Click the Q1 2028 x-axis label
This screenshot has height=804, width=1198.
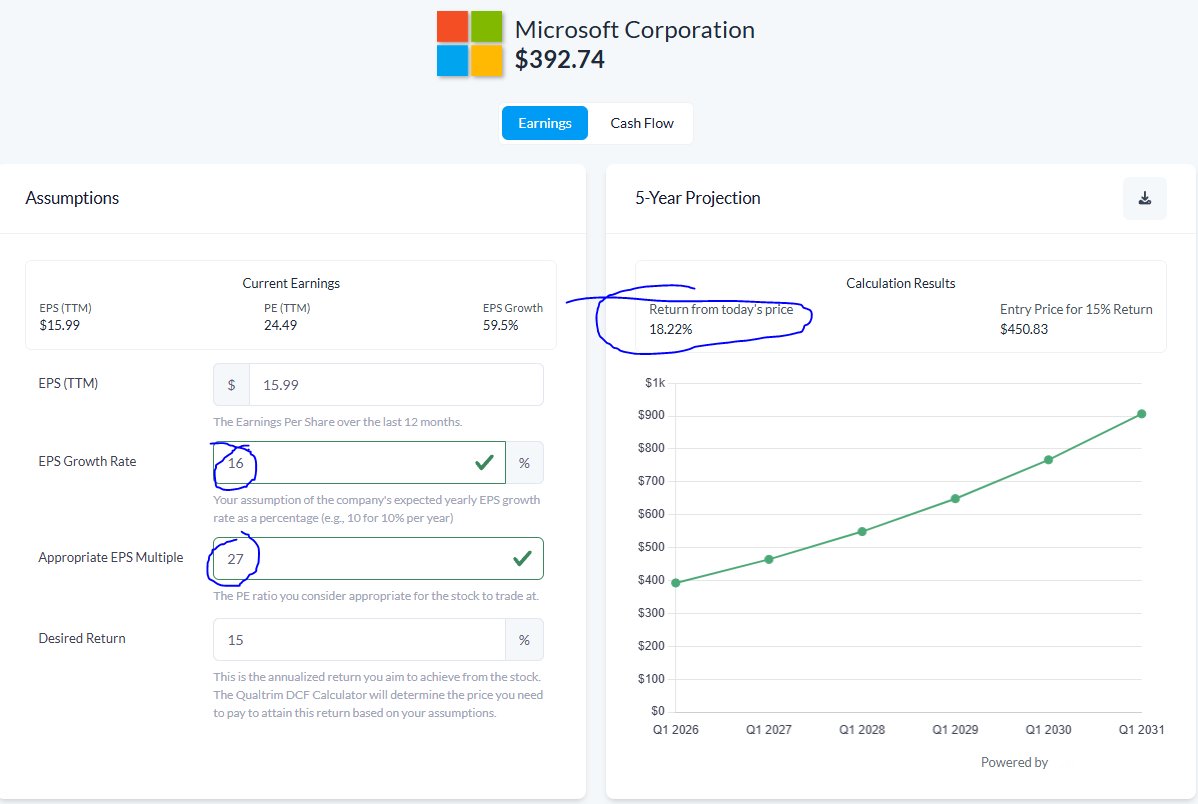862,730
